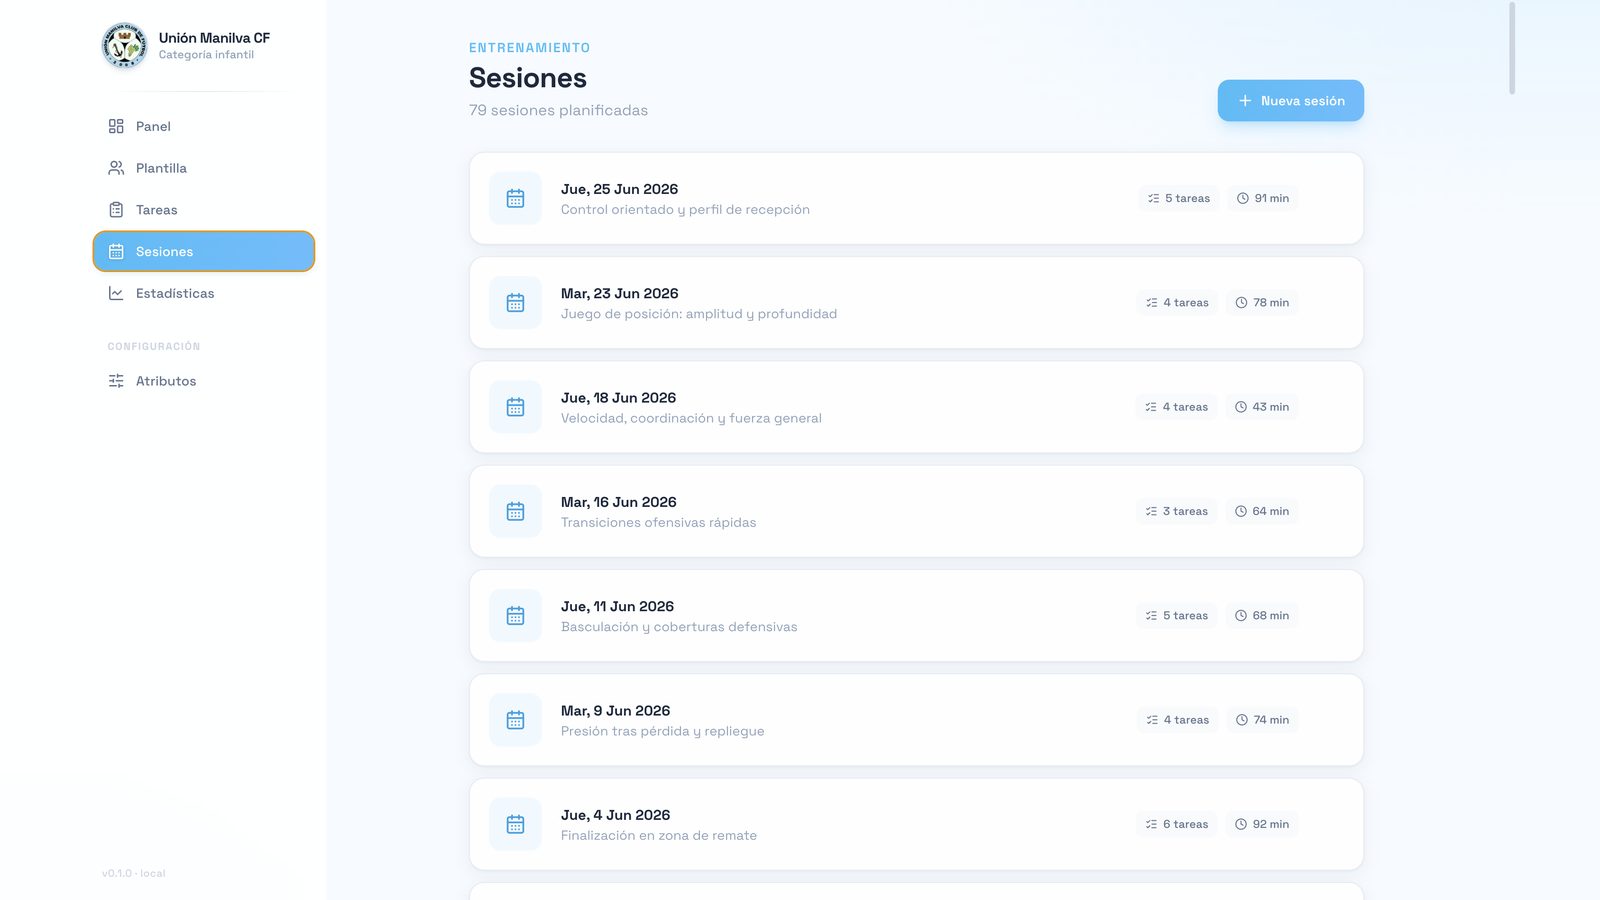The image size is (1600, 900).
Task: Click calendar icon for Jue, 4 Jun 2026
Action: pos(515,824)
